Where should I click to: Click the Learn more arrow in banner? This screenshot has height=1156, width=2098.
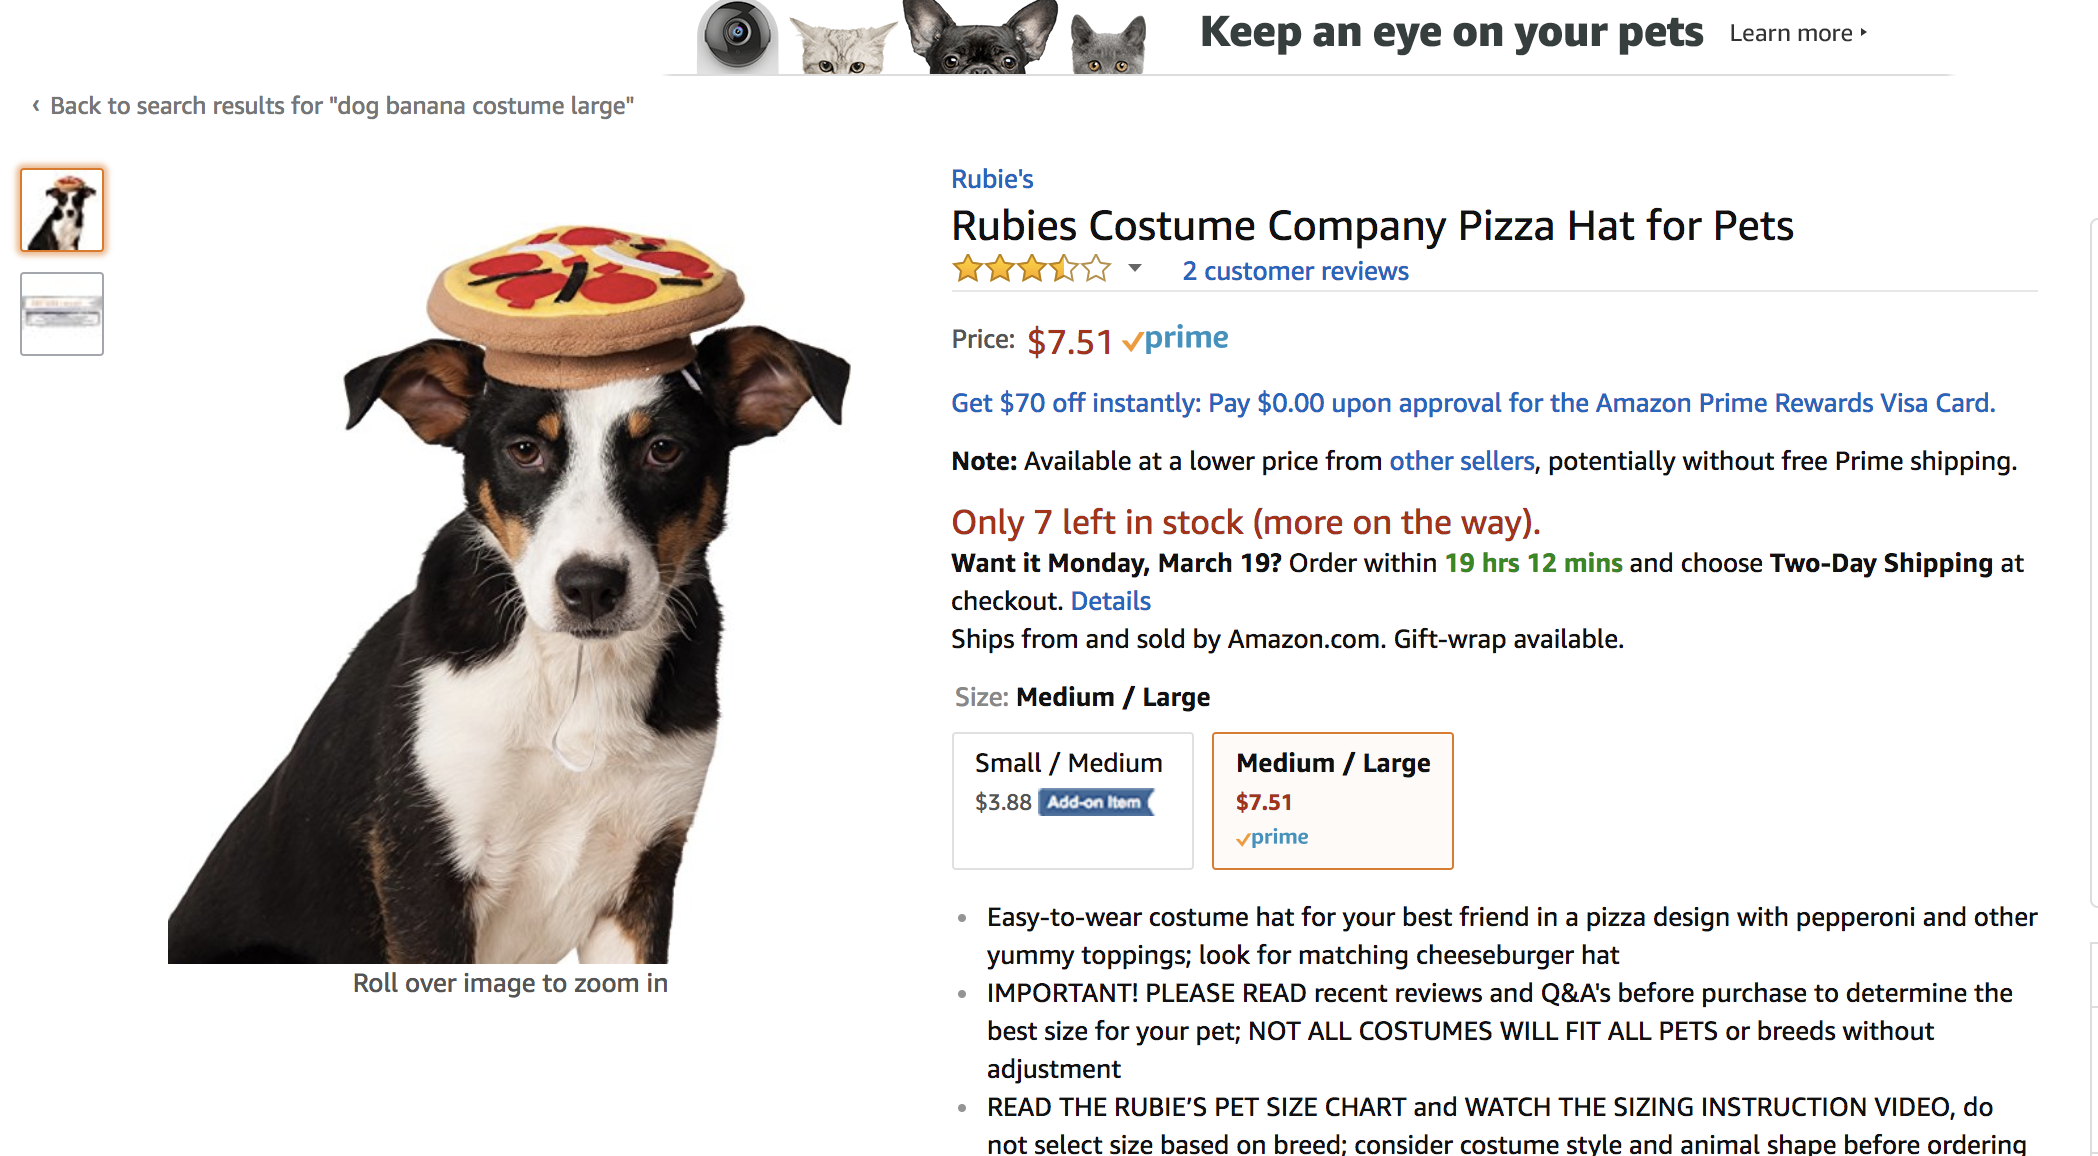pos(1864,33)
